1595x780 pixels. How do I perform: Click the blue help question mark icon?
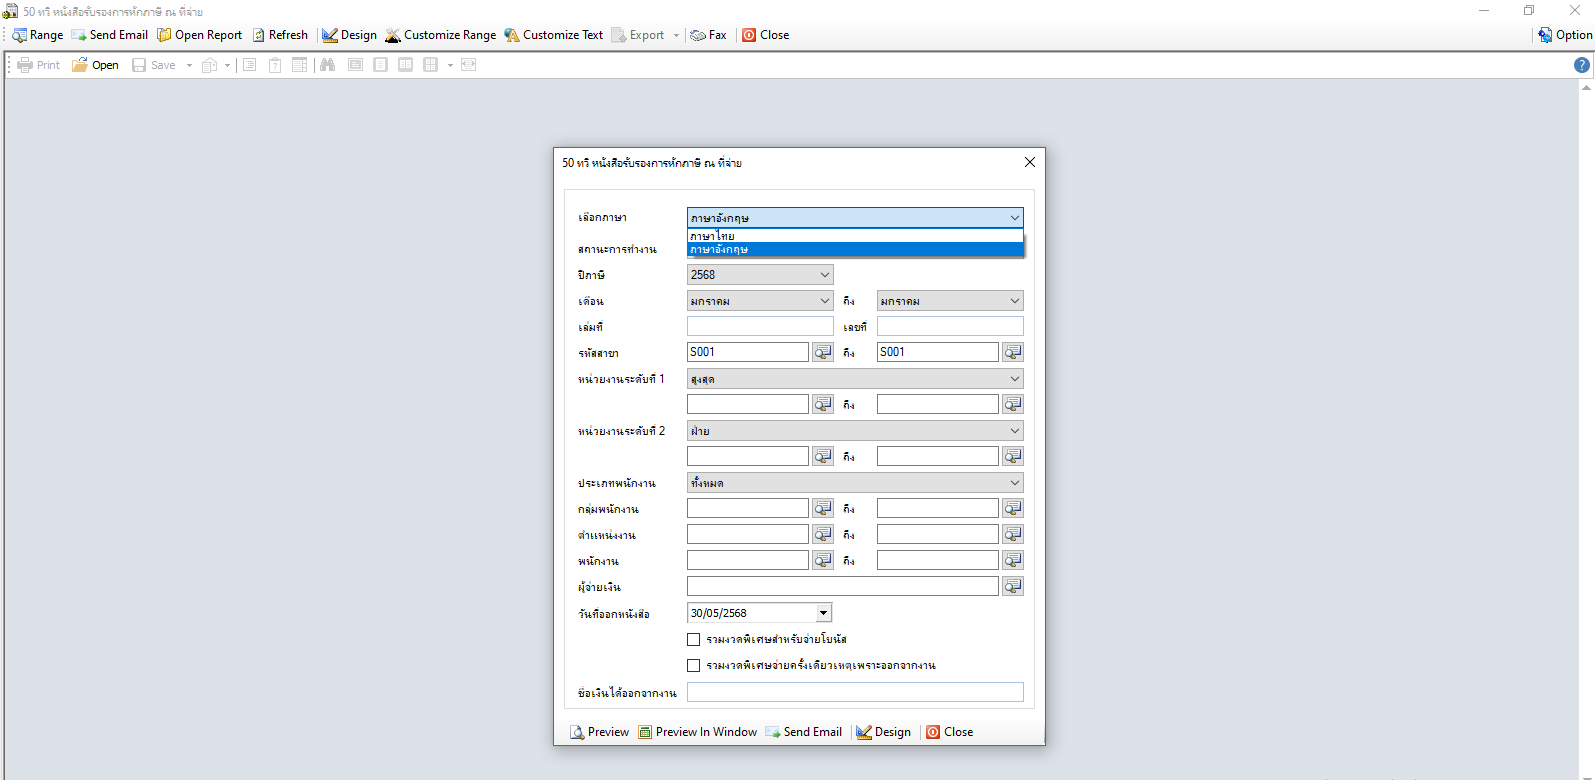click(1581, 65)
